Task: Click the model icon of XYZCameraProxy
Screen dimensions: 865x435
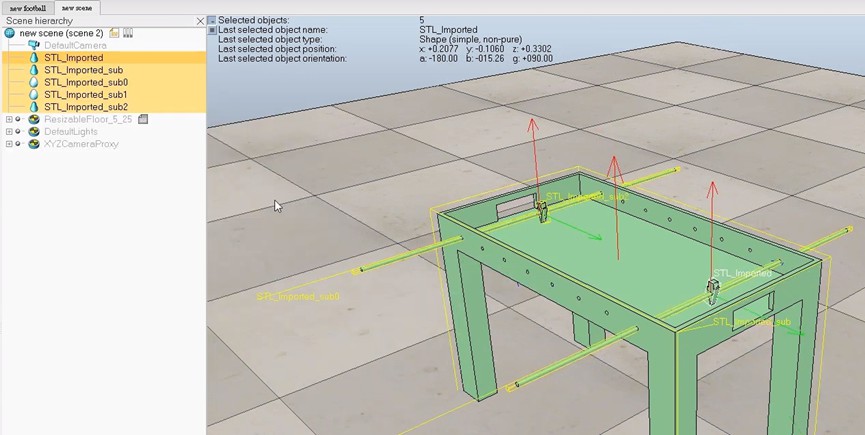Action: tap(34, 144)
